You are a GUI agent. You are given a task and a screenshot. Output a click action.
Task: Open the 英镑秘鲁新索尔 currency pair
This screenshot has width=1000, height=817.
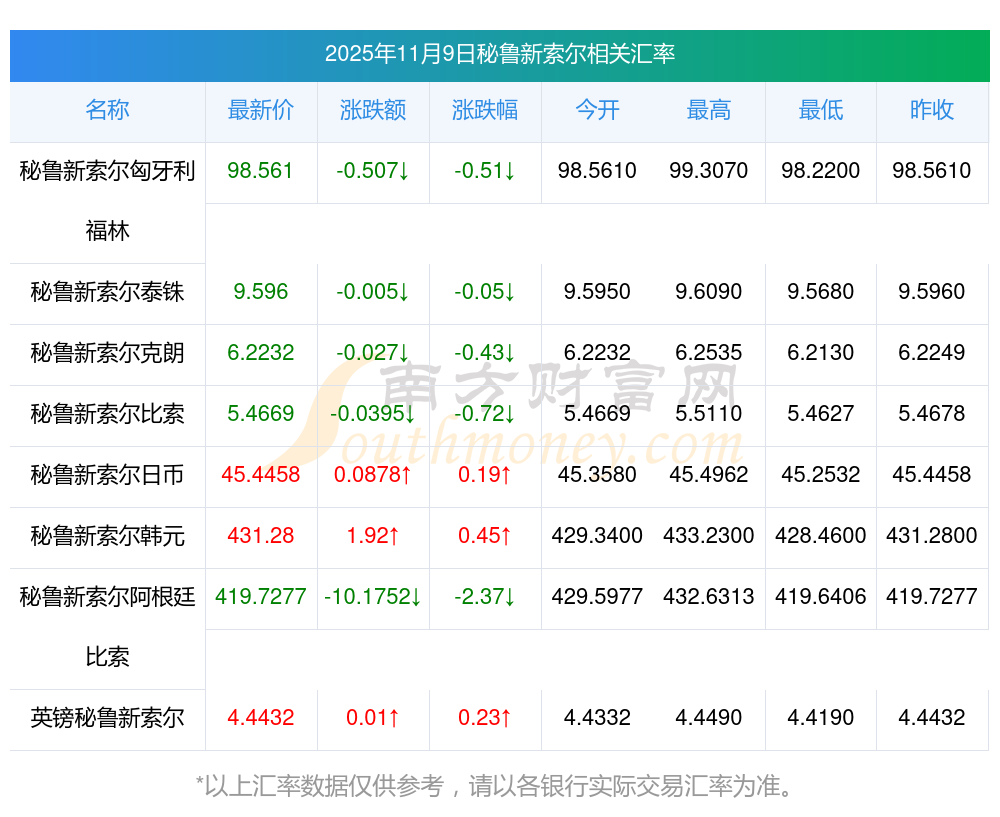click(x=107, y=718)
